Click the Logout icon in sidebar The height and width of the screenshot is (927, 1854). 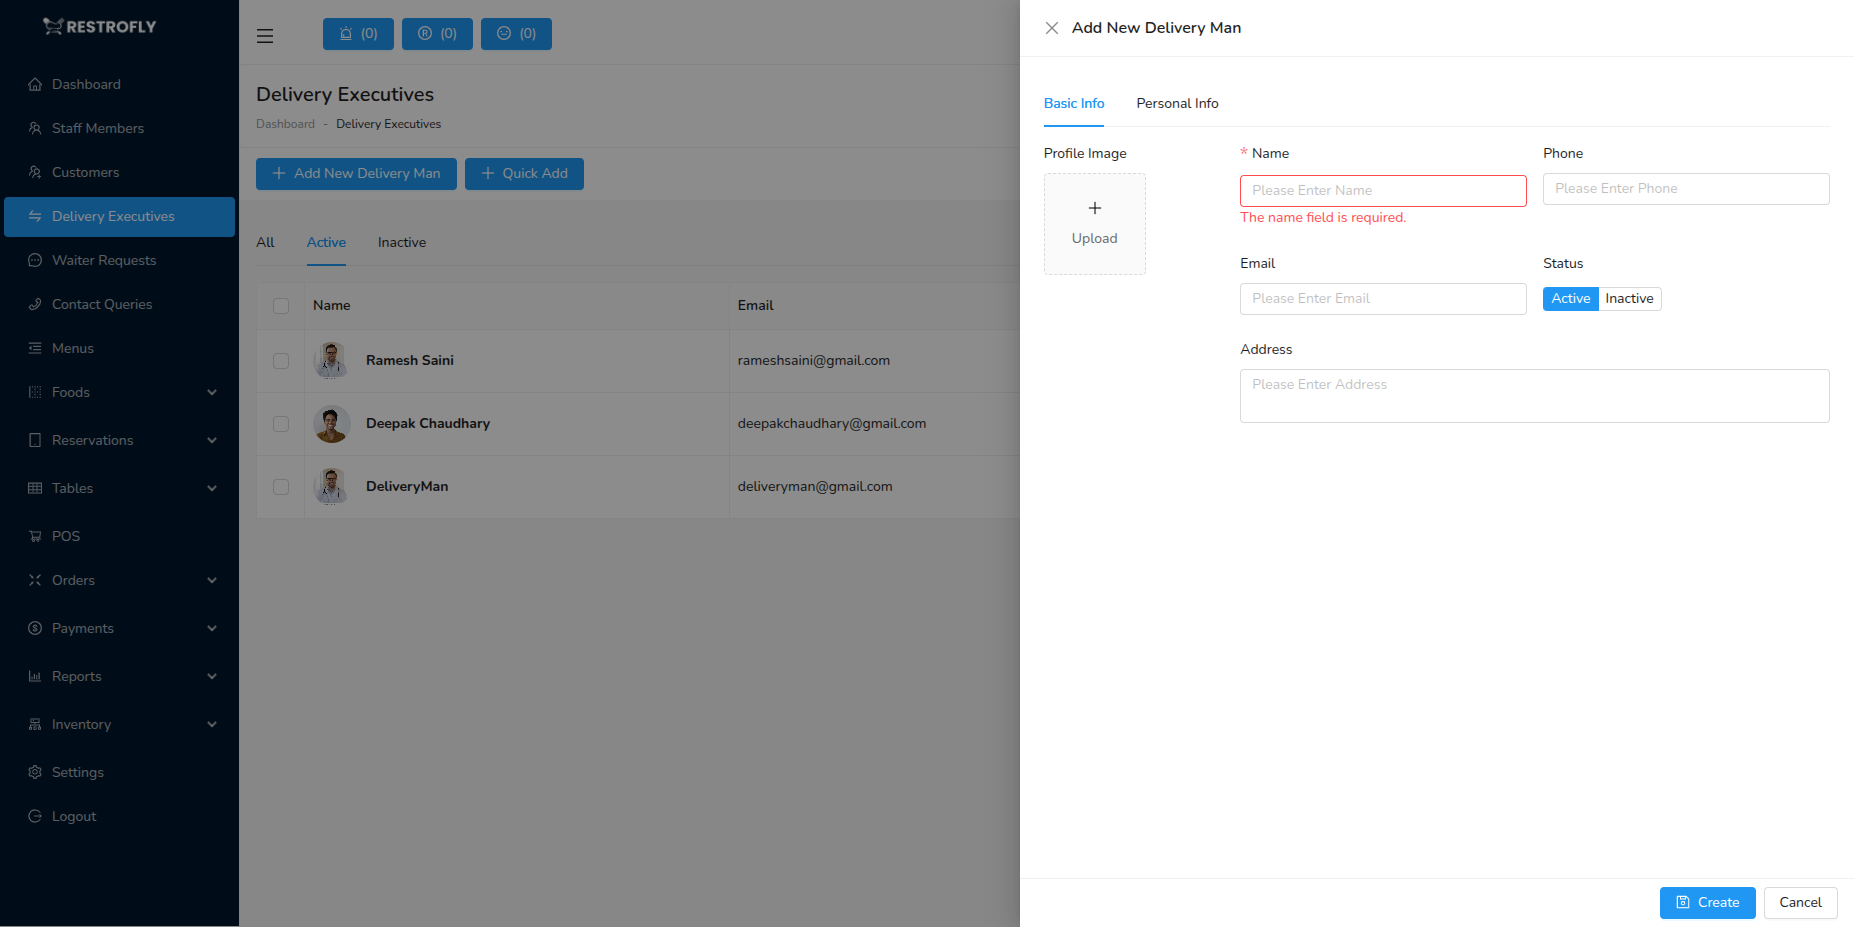[x=35, y=816]
